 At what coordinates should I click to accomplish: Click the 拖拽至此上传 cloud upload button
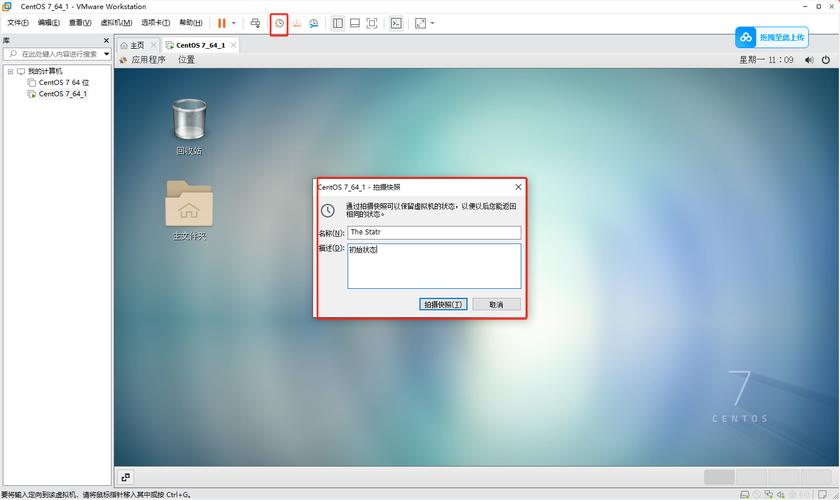coord(772,38)
